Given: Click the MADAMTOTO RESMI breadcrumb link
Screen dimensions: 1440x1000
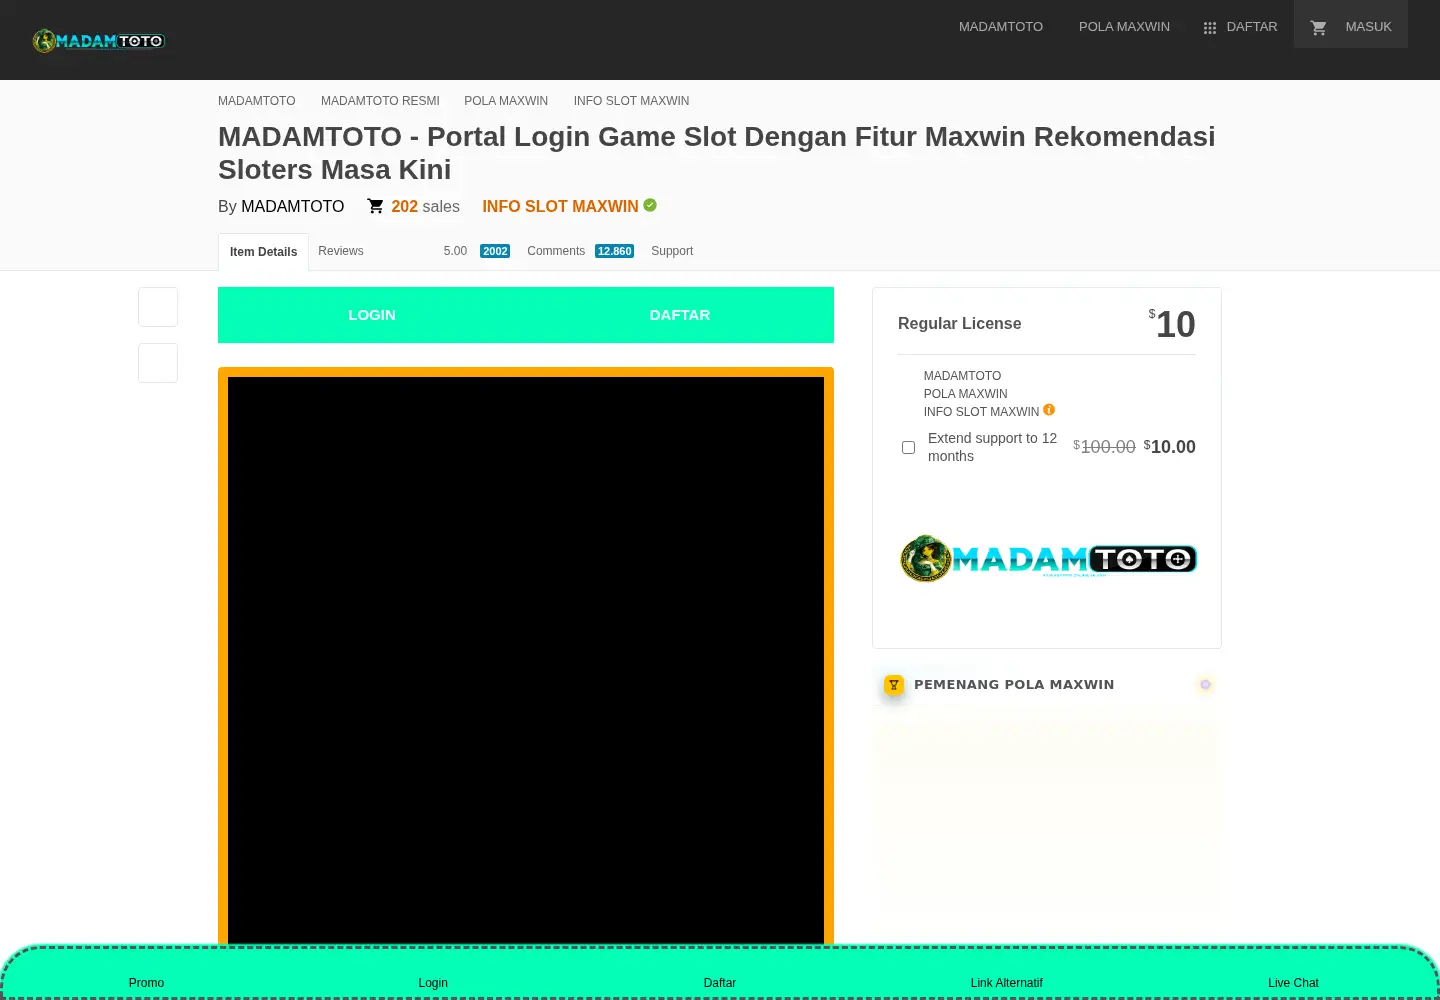Looking at the screenshot, I should point(380,101).
